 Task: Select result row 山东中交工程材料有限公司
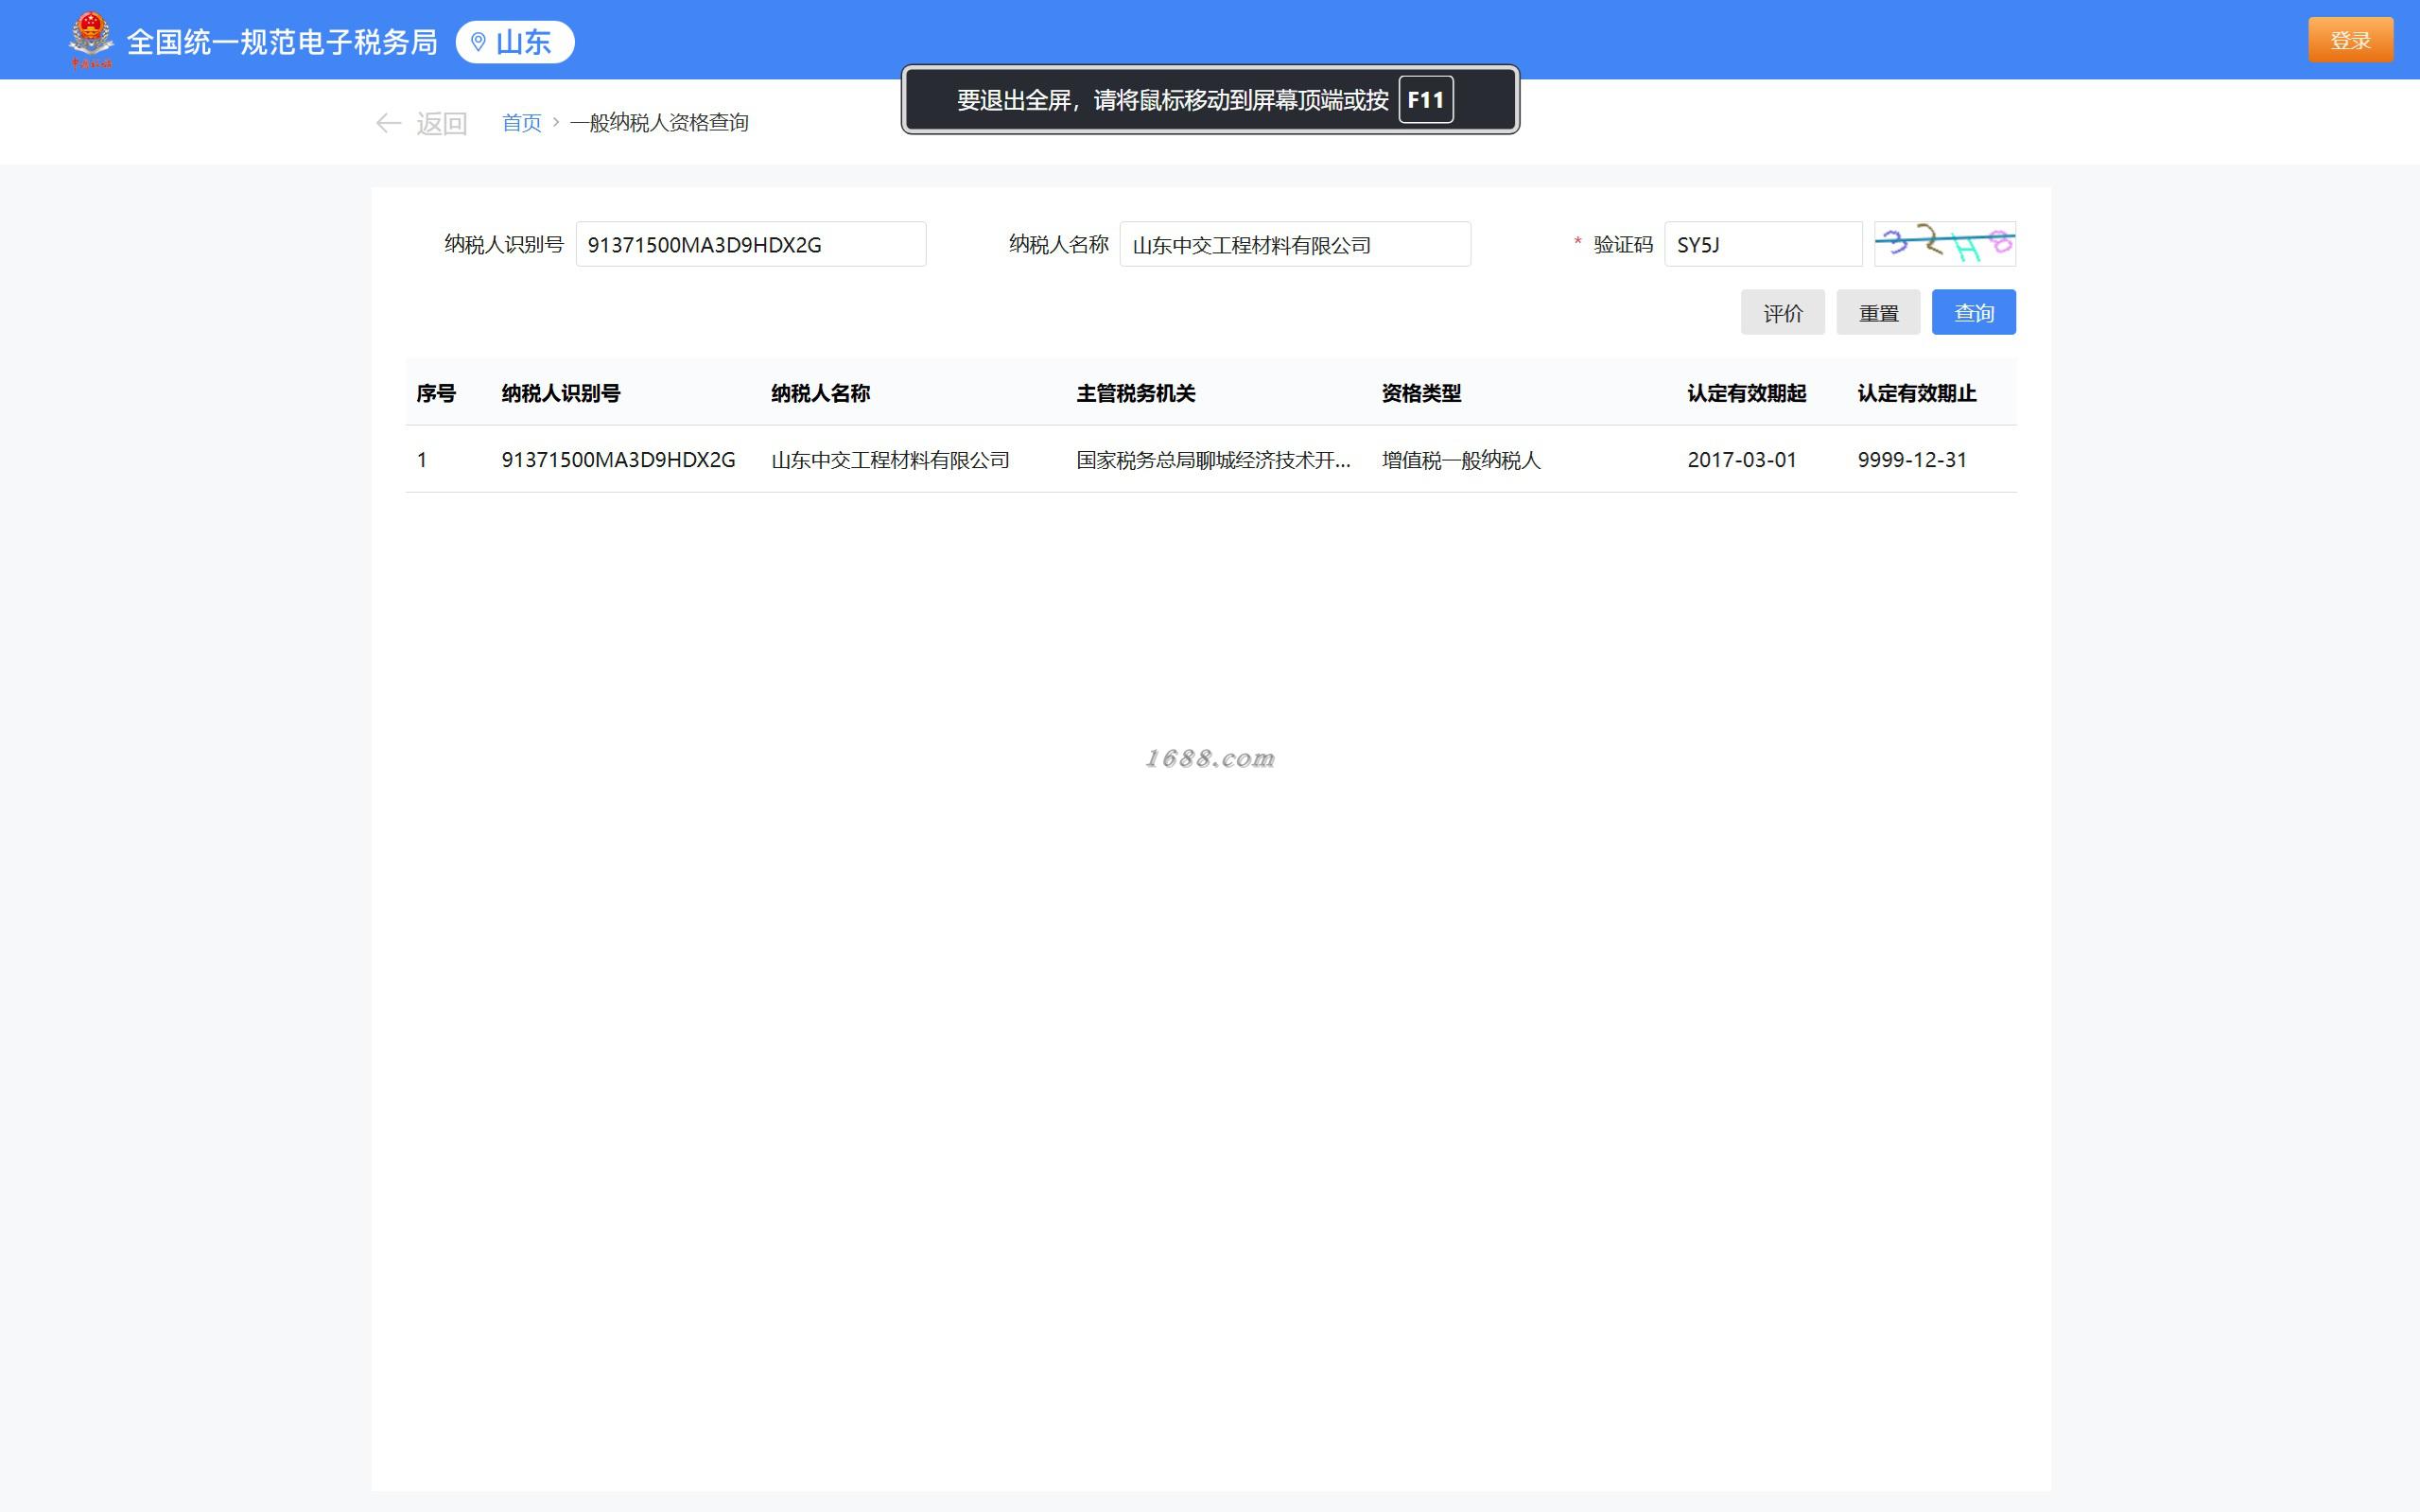click(890, 460)
